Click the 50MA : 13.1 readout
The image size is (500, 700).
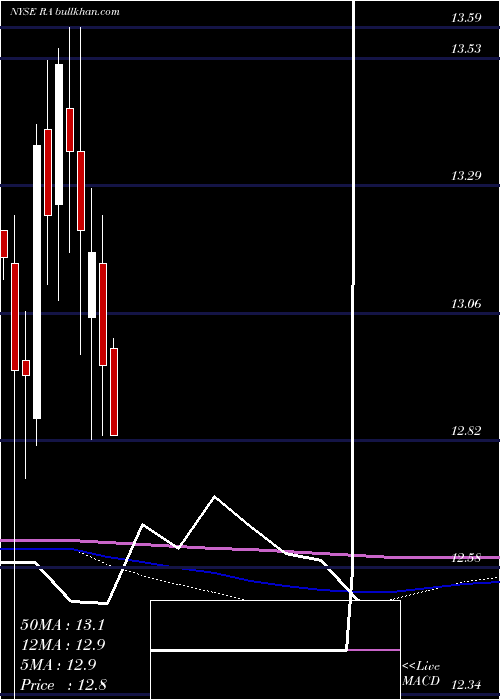click(62, 625)
